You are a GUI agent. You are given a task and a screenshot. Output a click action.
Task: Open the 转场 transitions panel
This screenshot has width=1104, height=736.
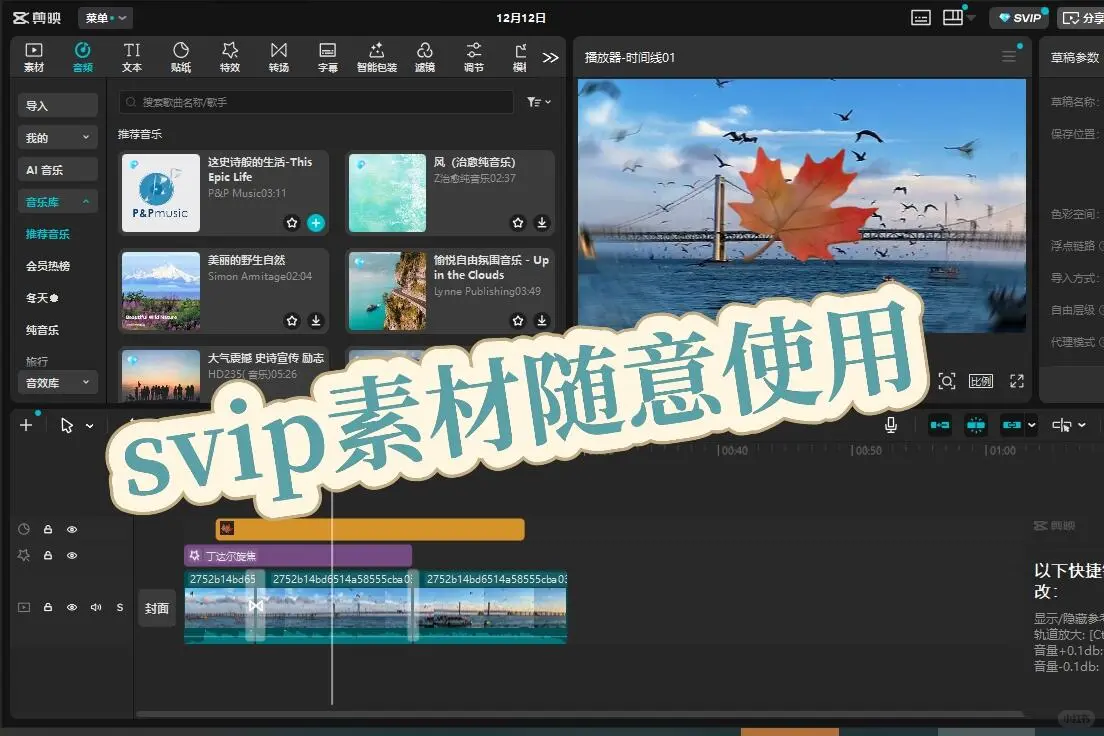279,55
